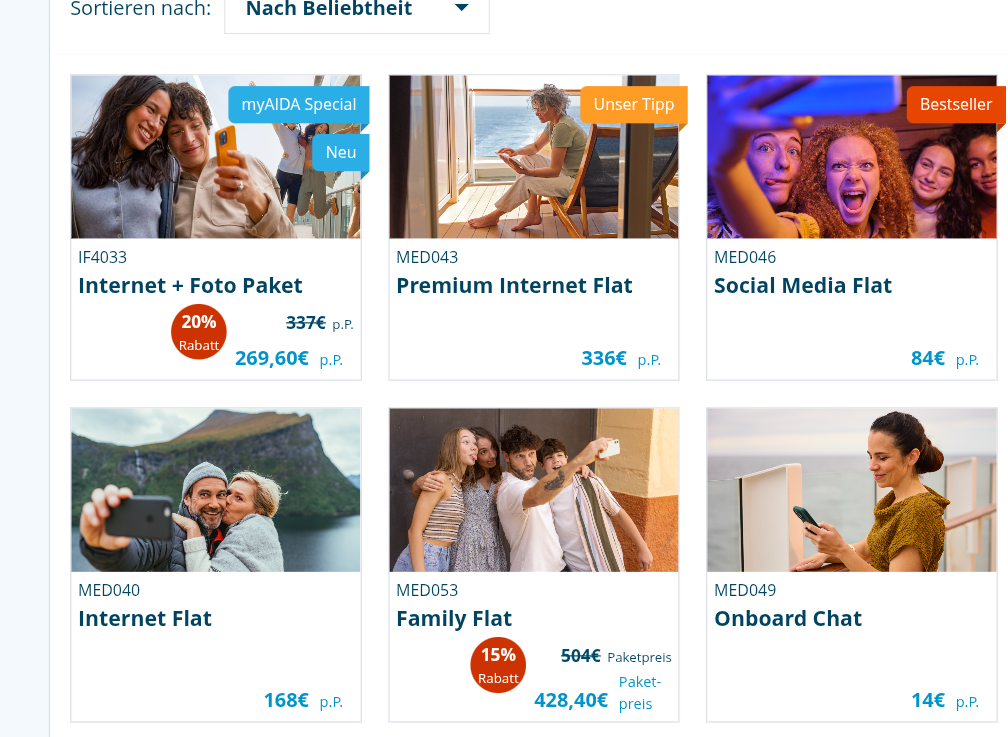Viewport: 1008px width, 737px height.
Task: Click the 'Onboard Chat' title
Action: click(x=788, y=619)
